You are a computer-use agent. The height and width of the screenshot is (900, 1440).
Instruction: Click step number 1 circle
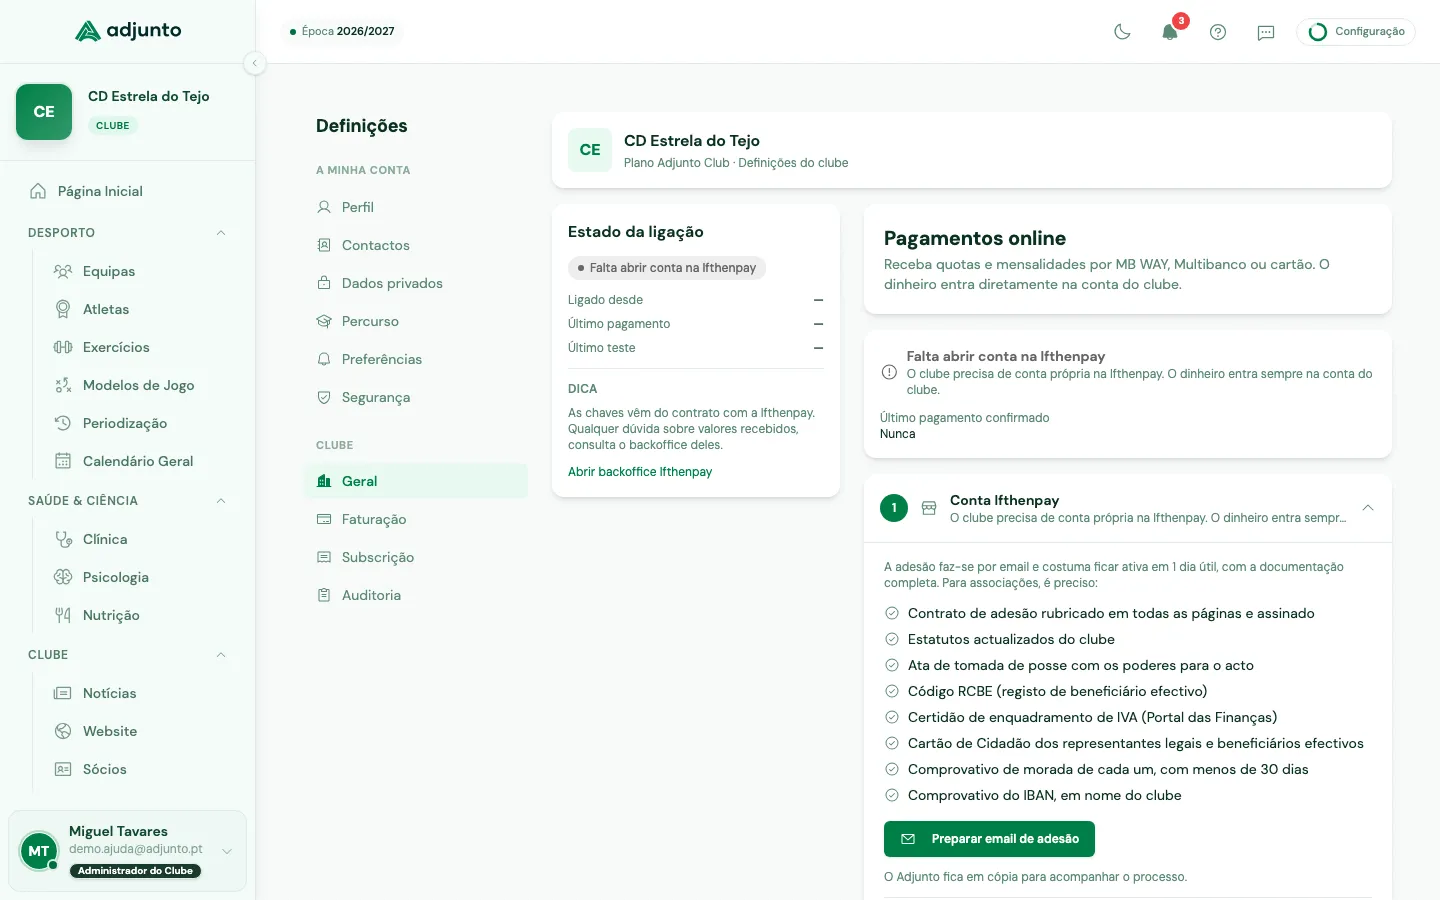pyautogui.click(x=894, y=508)
